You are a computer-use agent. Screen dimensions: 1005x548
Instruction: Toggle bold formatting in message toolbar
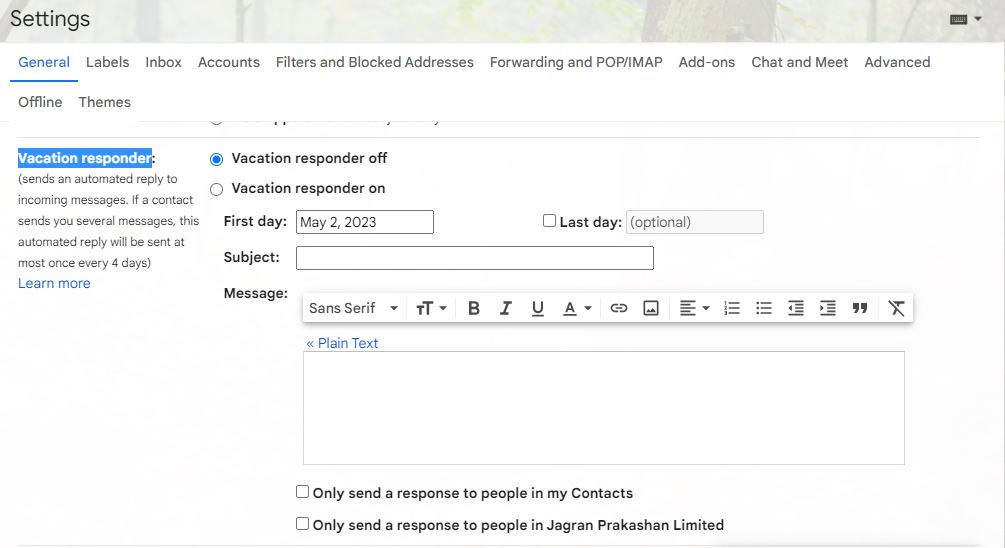pos(474,308)
